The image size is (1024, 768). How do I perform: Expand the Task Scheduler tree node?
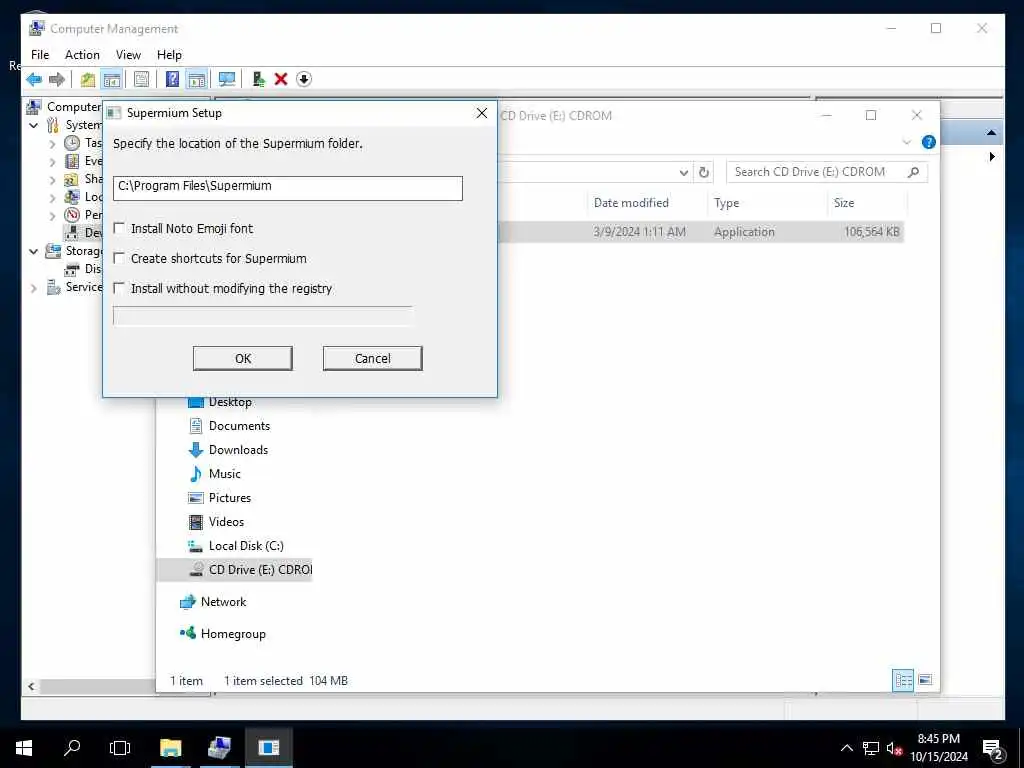tap(52, 144)
